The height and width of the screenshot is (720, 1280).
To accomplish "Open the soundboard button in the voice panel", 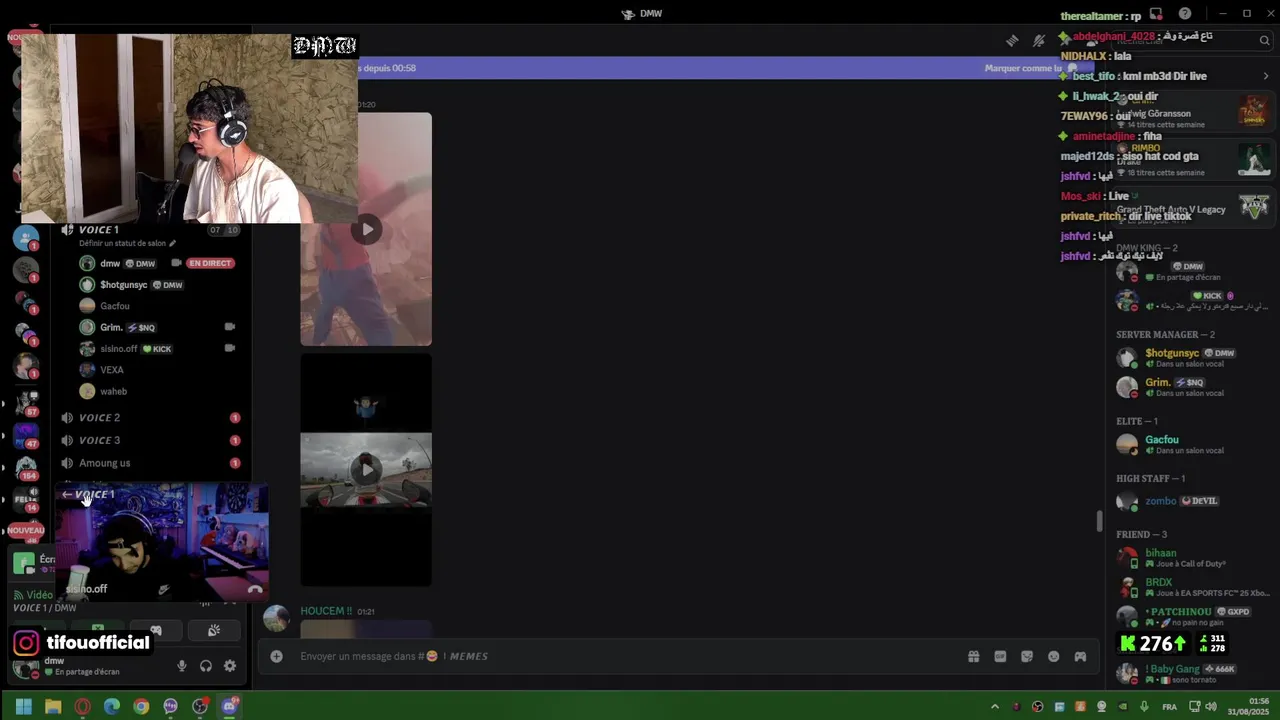I will tap(213, 631).
